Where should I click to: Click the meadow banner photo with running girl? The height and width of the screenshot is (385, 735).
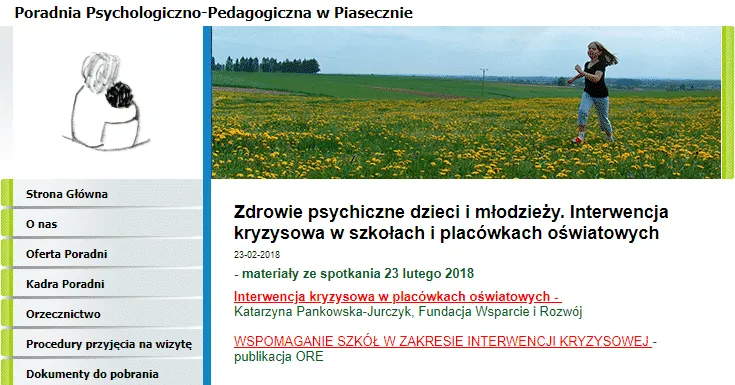click(466, 102)
